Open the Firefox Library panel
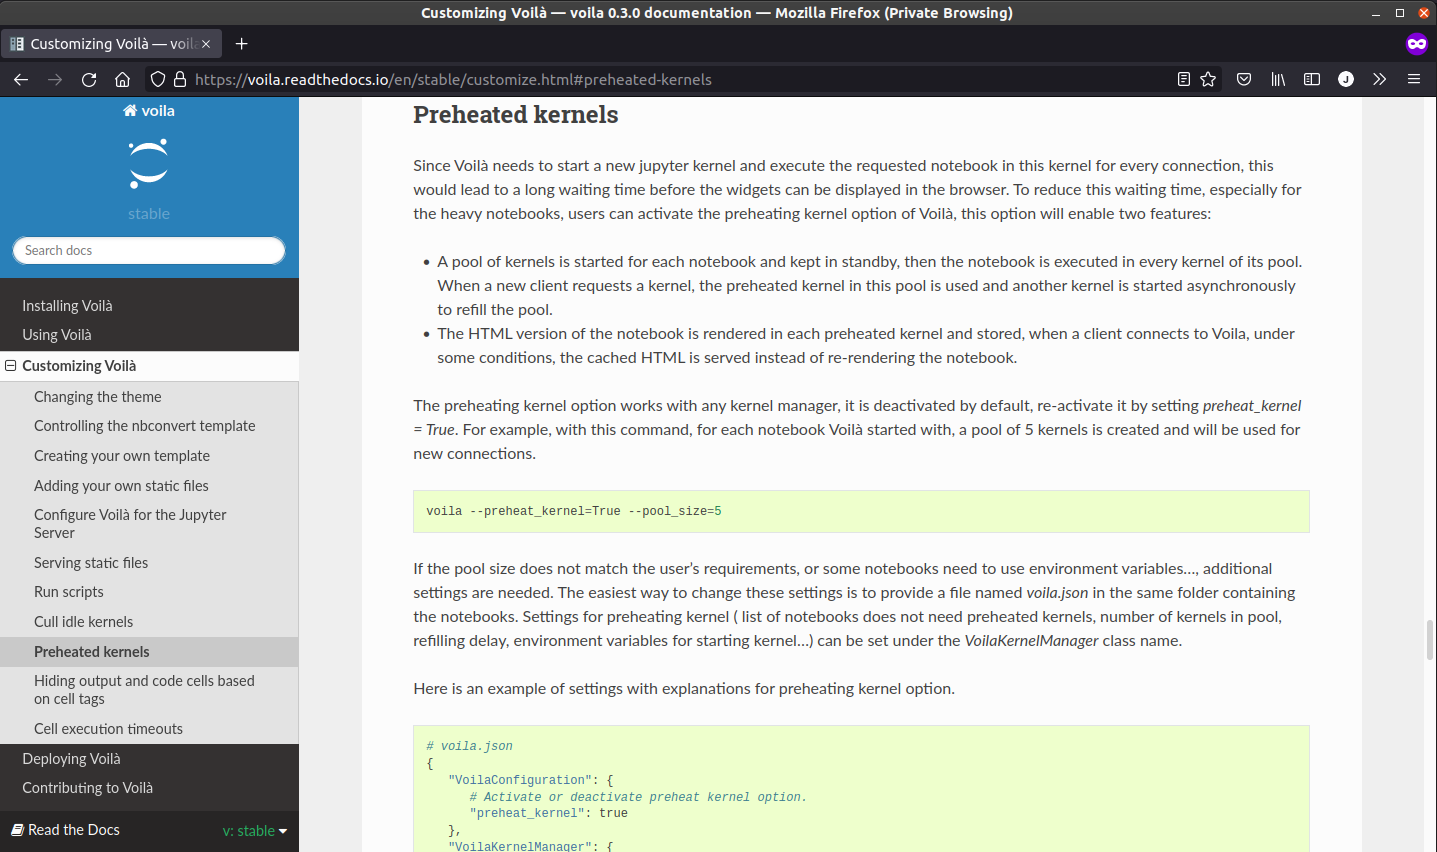The height and width of the screenshot is (852, 1437). click(1277, 79)
